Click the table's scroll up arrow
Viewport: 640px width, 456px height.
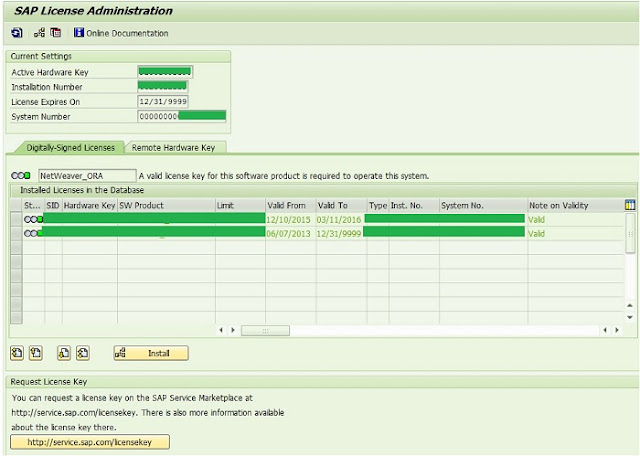tap(630, 305)
